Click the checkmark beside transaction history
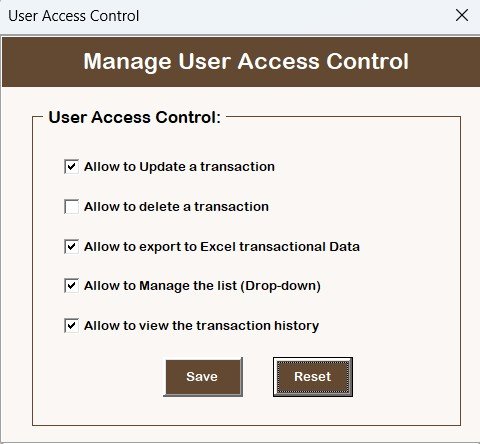 [x=71, y=325]
